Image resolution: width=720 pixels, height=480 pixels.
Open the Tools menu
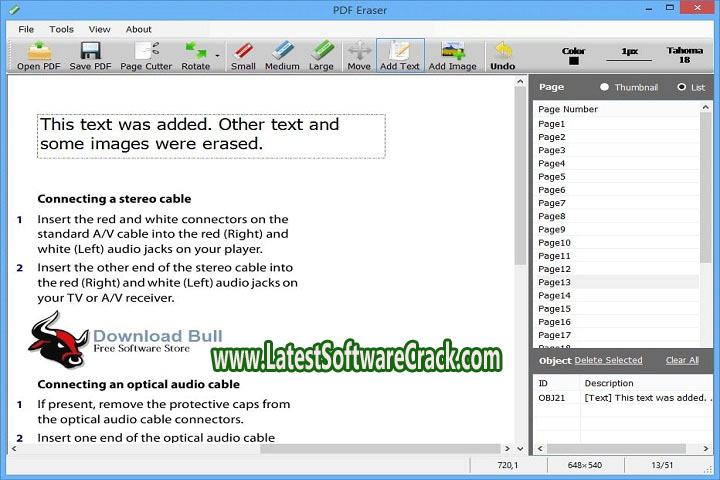pyautogui.click(x=62, y=29)
